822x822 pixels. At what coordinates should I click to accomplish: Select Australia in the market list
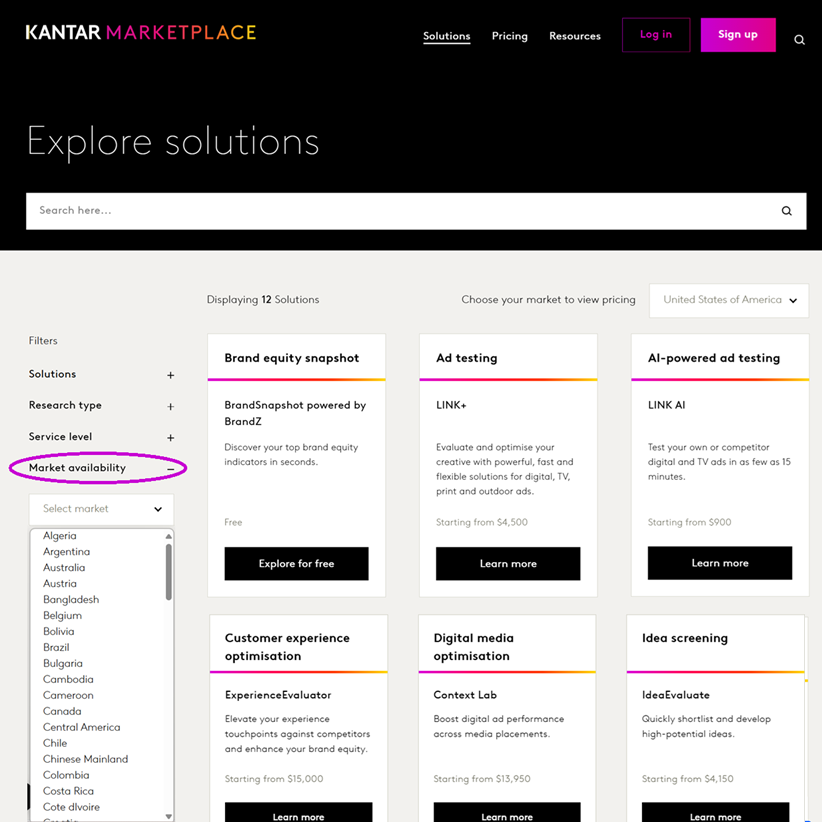click(64, 568)
